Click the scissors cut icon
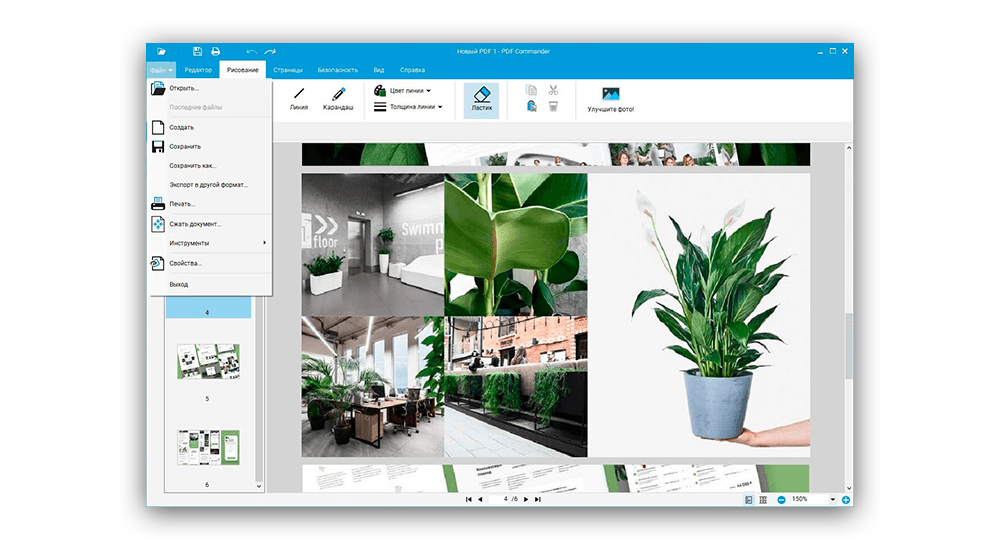1000x550 pixels. (x=553, y=90)
